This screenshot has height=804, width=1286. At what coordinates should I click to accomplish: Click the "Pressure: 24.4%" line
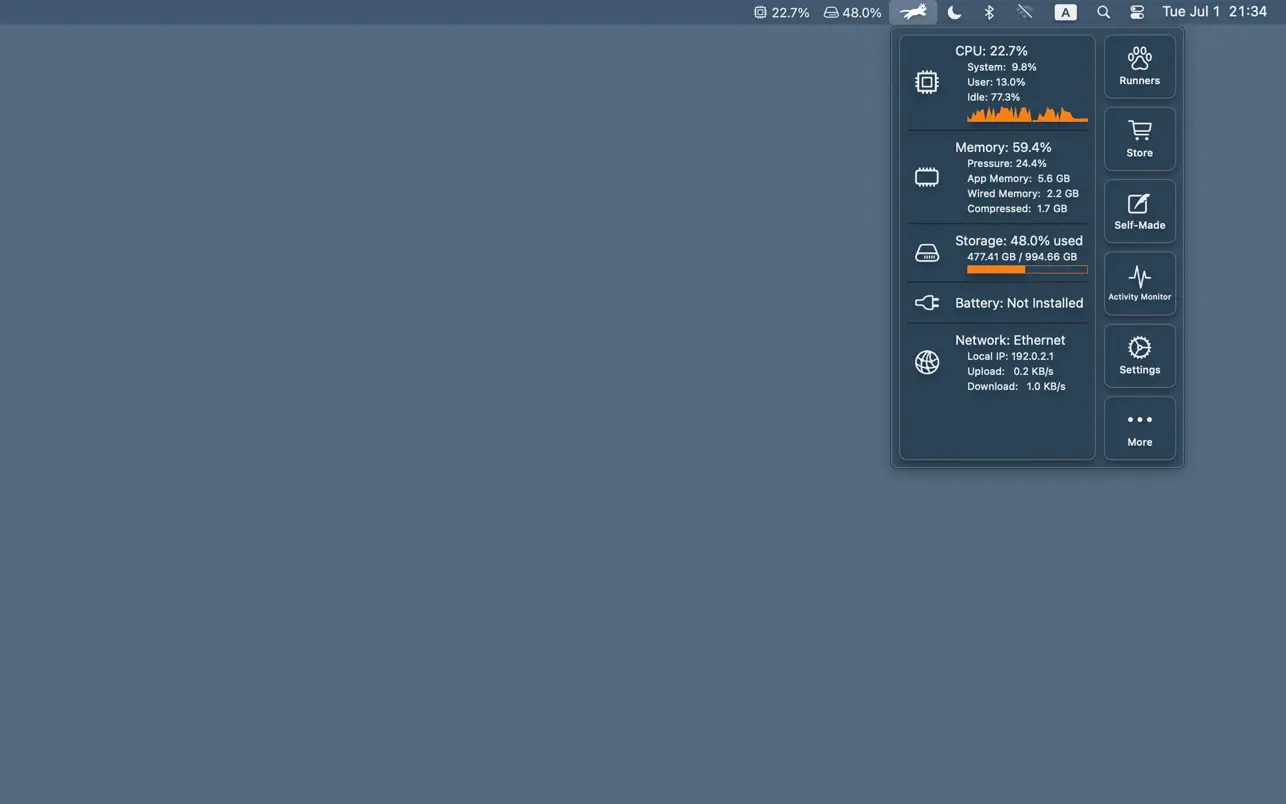[x=1007, y=163]
